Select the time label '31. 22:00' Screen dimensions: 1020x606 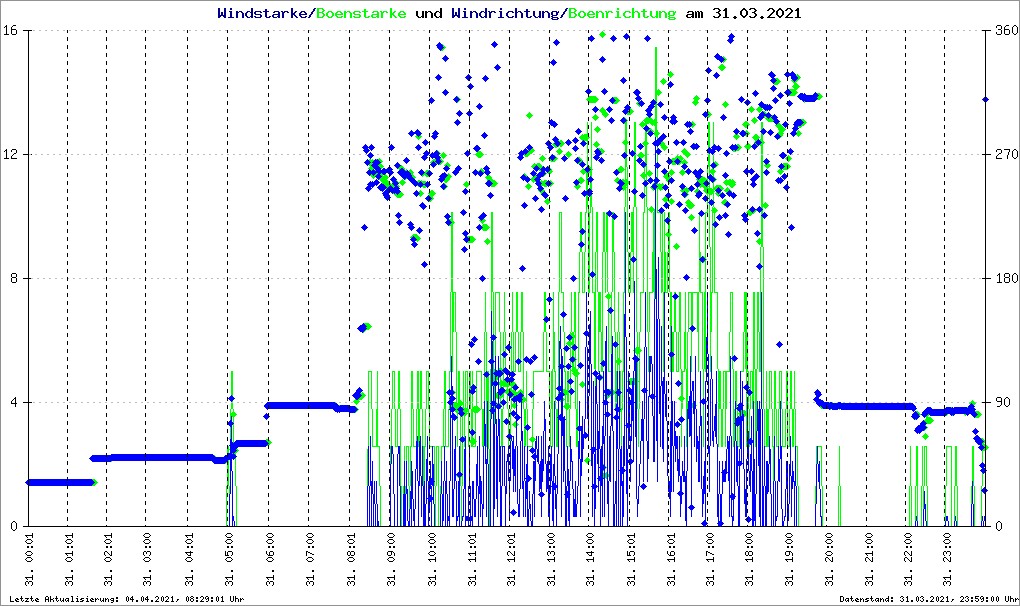click(x=906, y=559)
